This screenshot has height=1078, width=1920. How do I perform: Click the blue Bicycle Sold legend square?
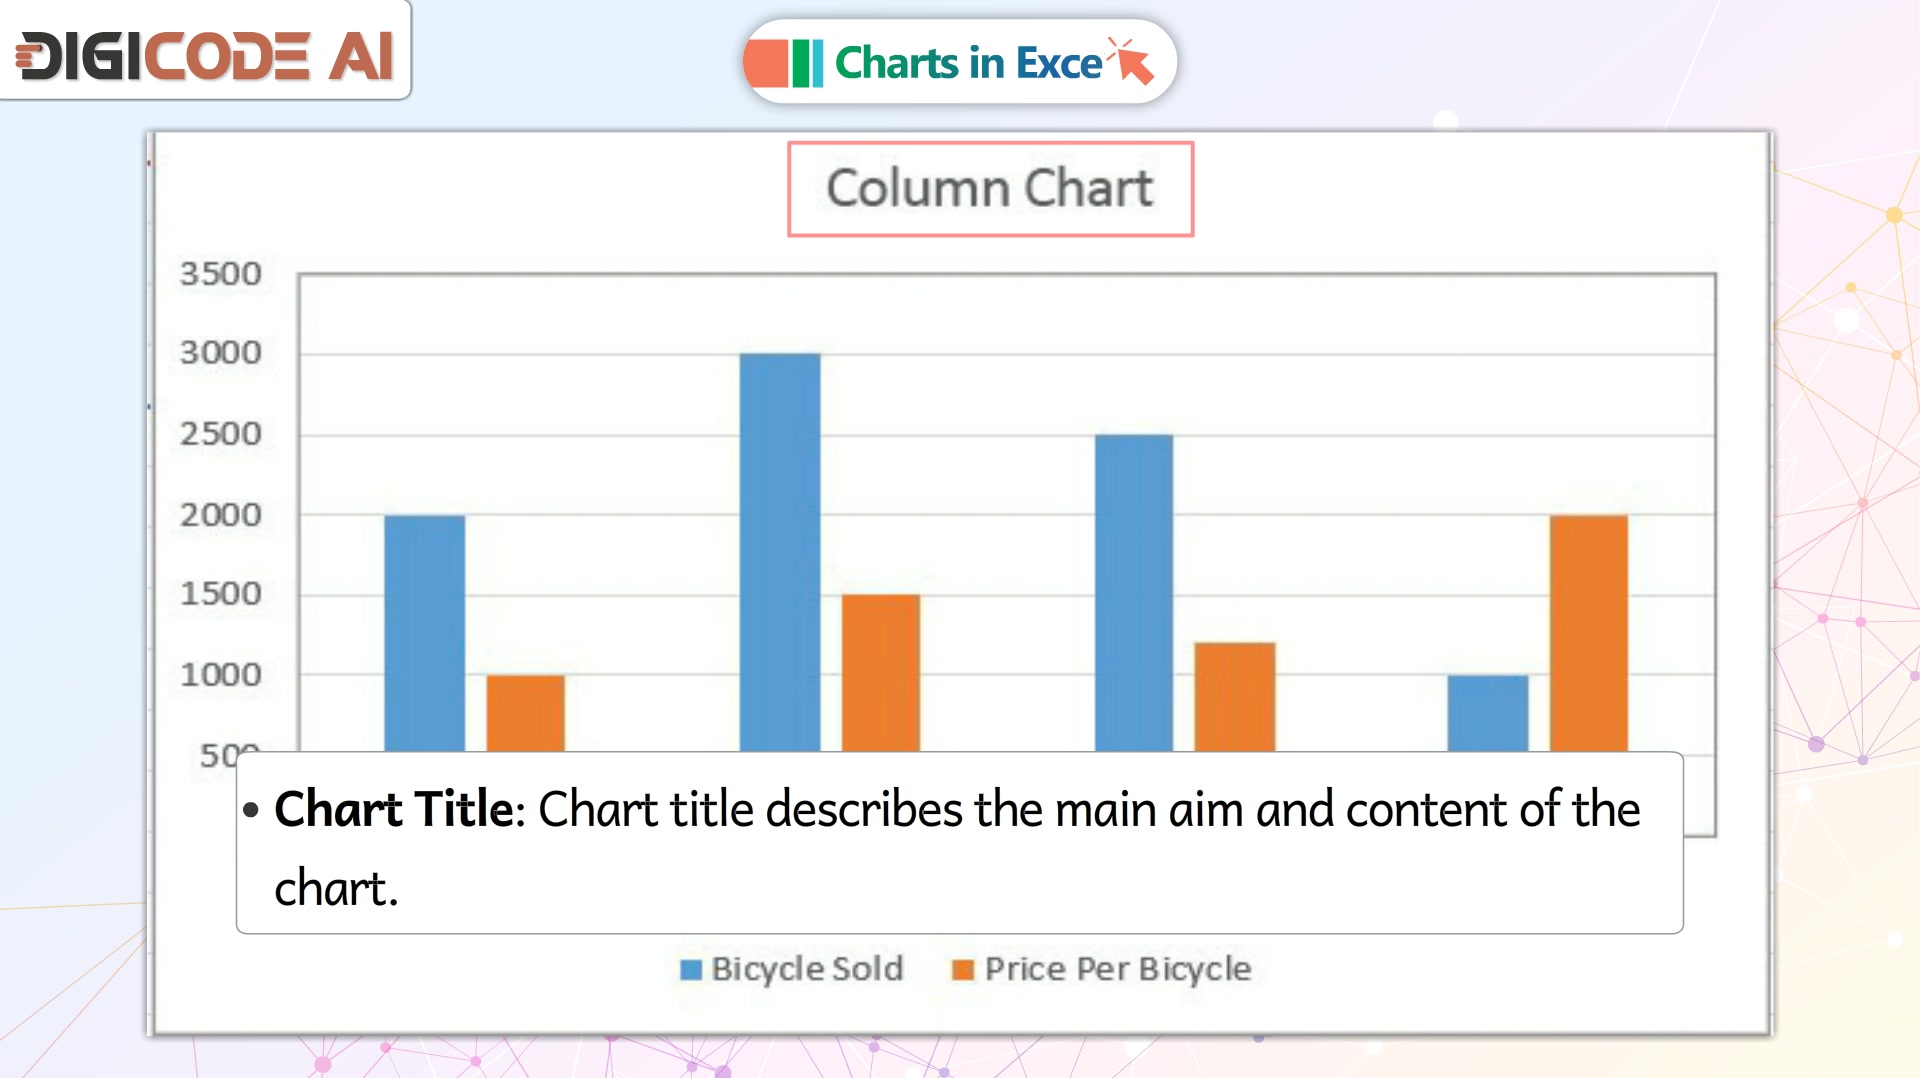click(691, 970)
